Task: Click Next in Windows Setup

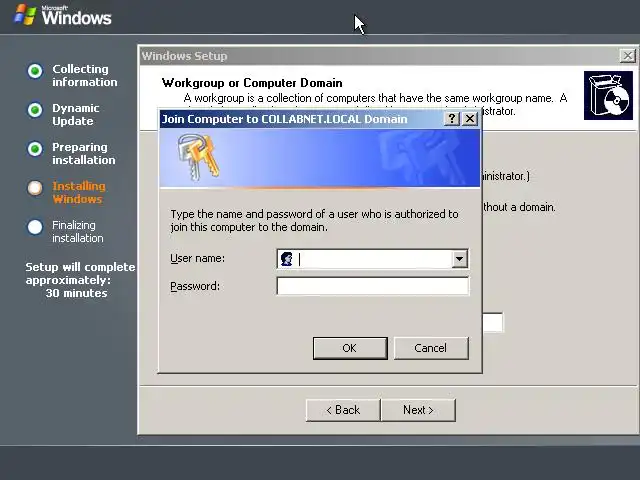Action: click(418, 410)
